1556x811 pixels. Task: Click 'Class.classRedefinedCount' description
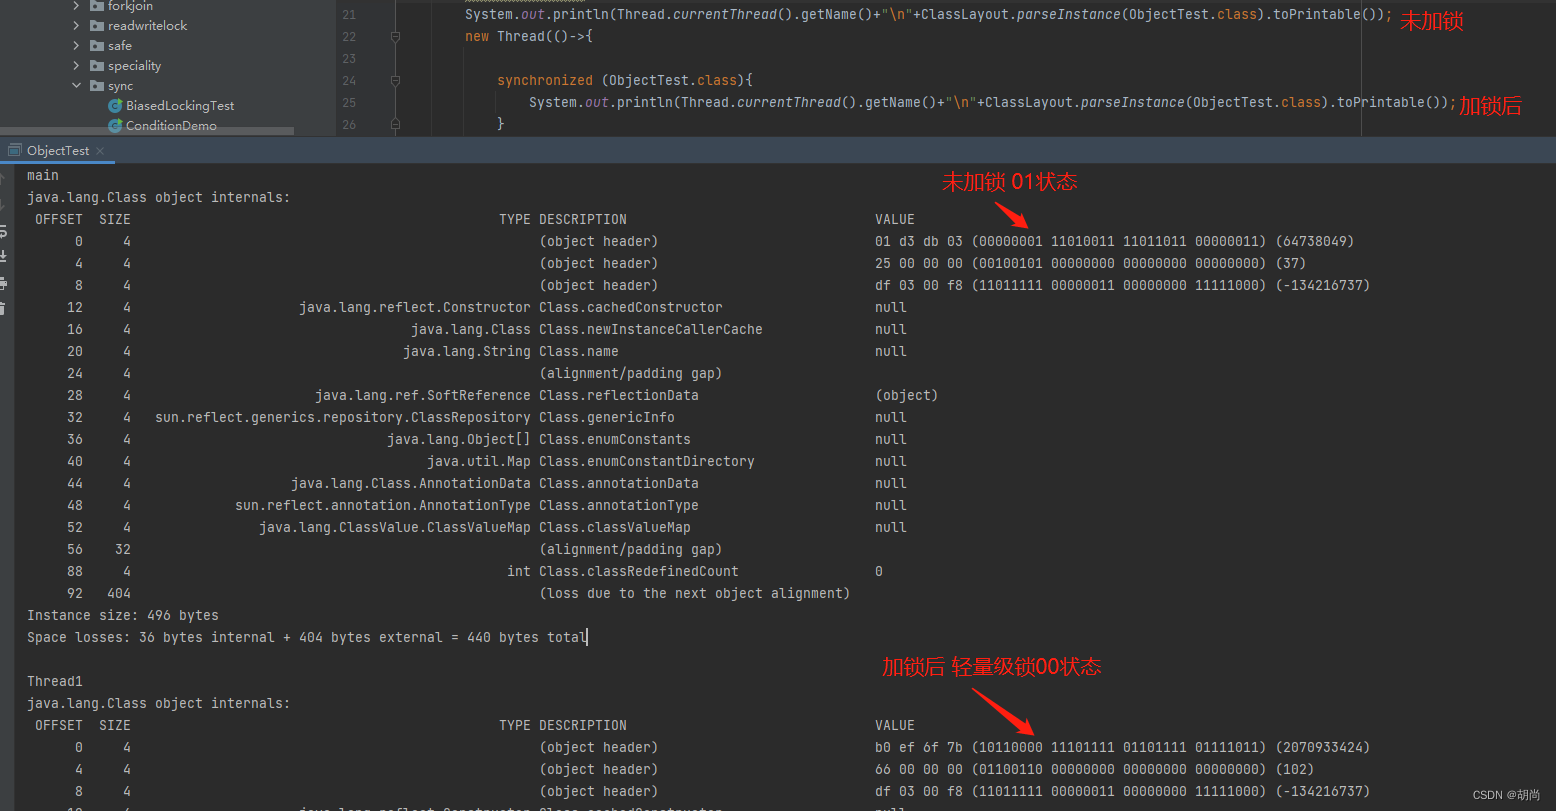639,571
